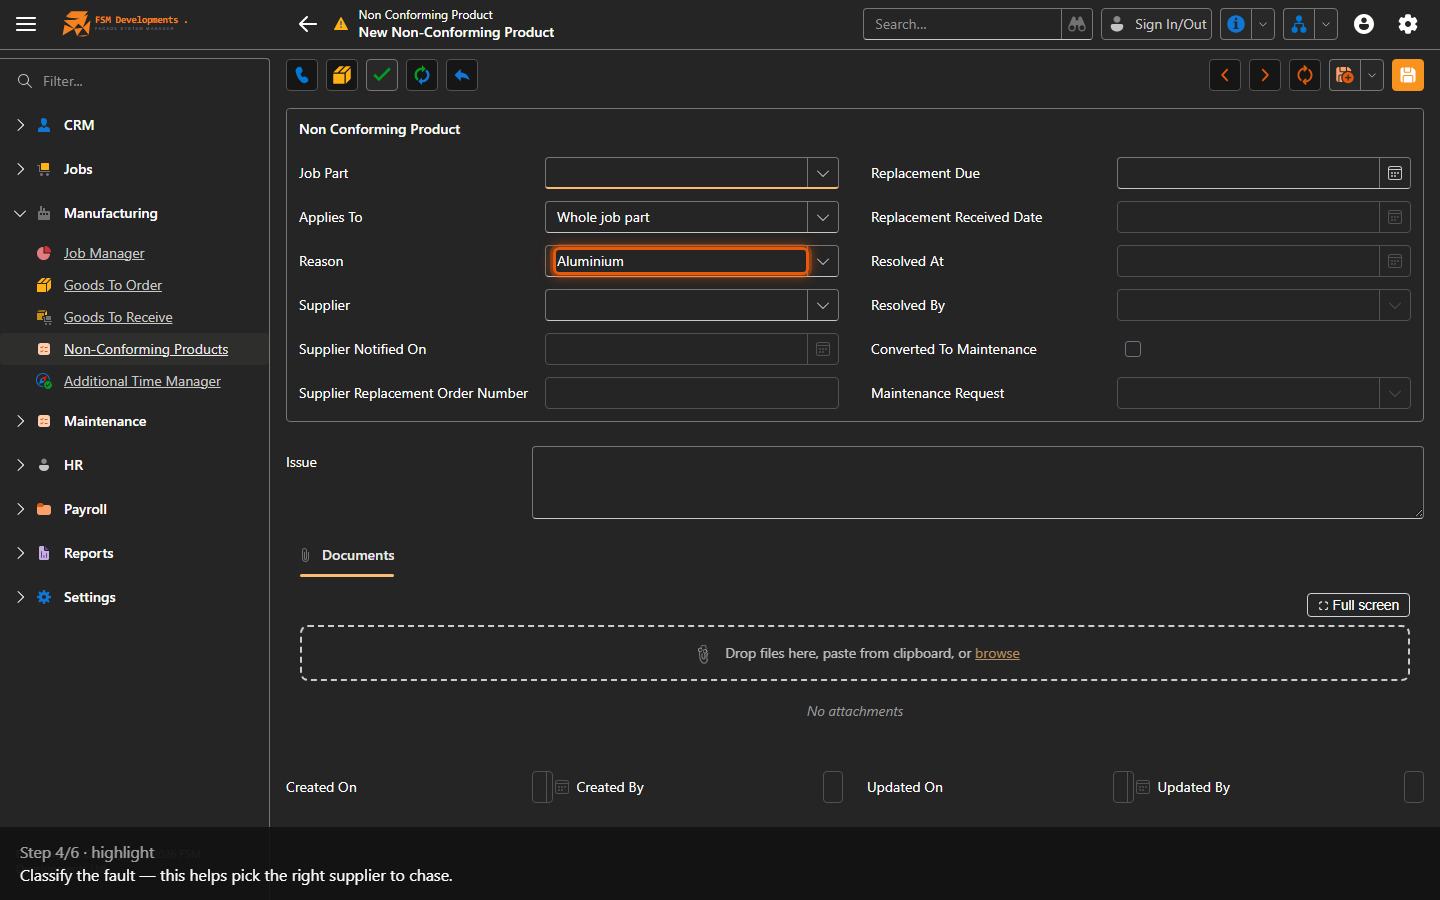Viewport: 1440px width, 900px height.
Task: Open the Reason dropdown arrow
Action: 823,261
